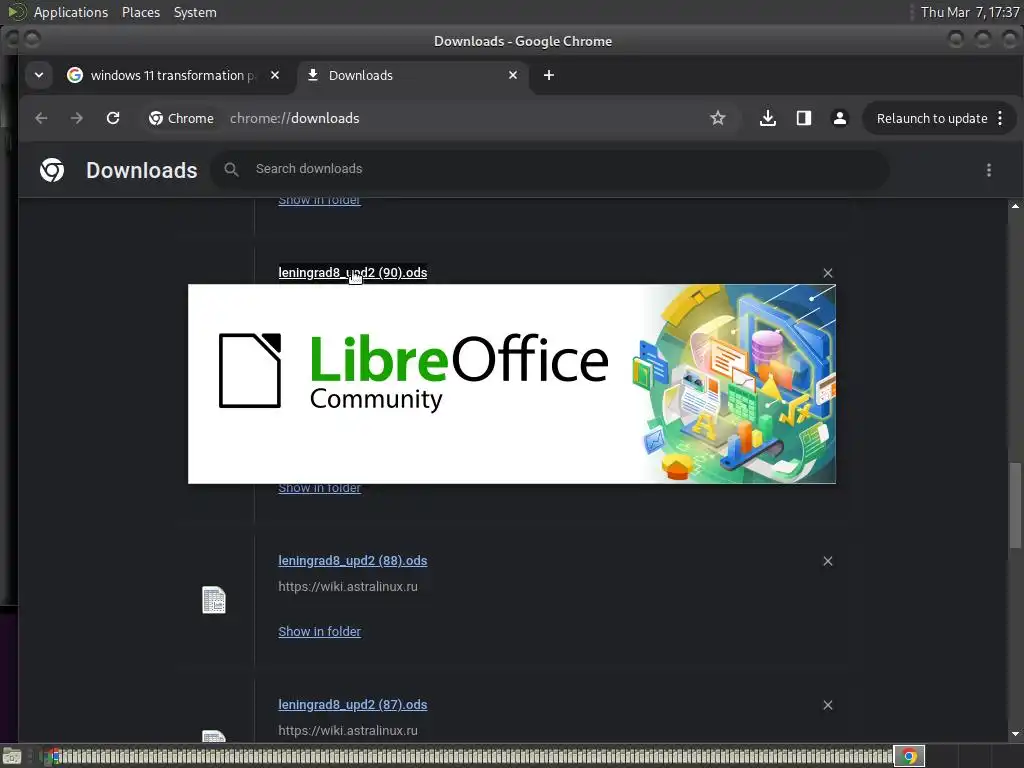Remove leningrad8_upd2 (90).ods from list

(x=828, y=273)
